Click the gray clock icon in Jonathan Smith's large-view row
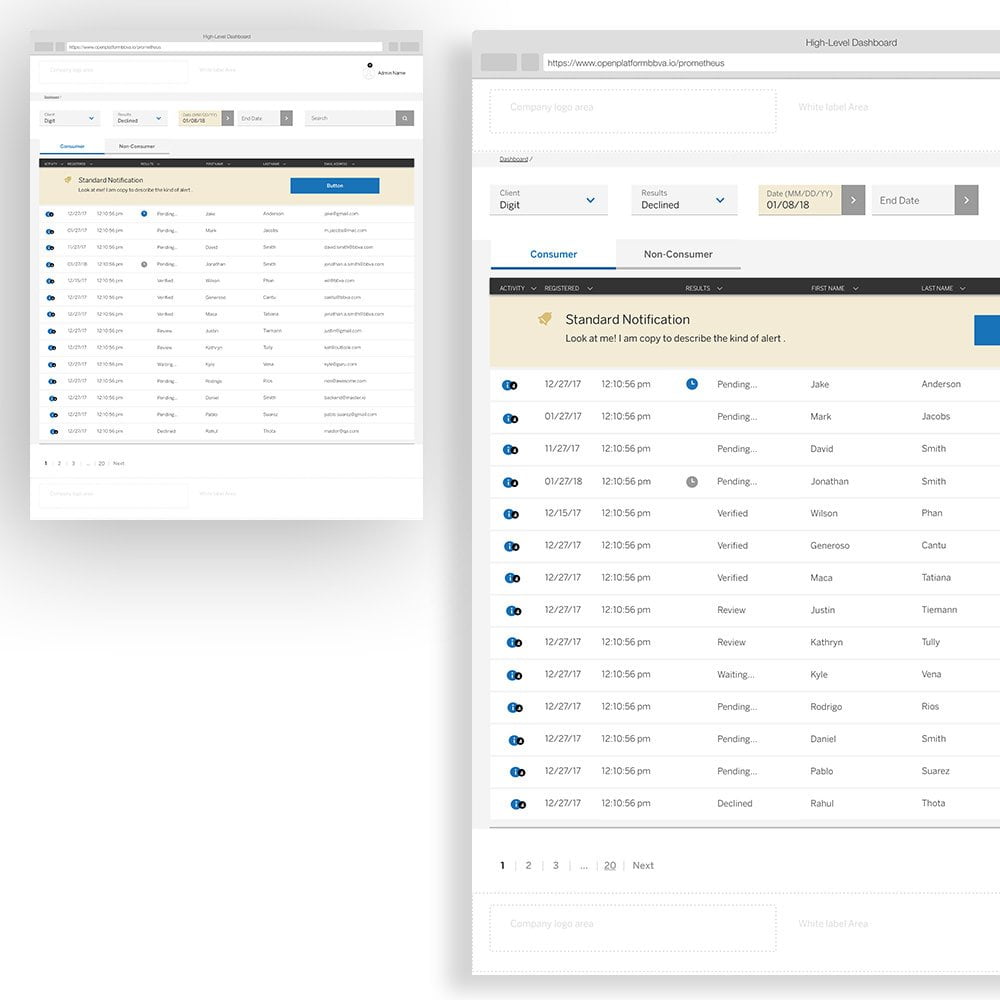Image resolution: width=1000 pixels, height=1000 pixels. 691,481
